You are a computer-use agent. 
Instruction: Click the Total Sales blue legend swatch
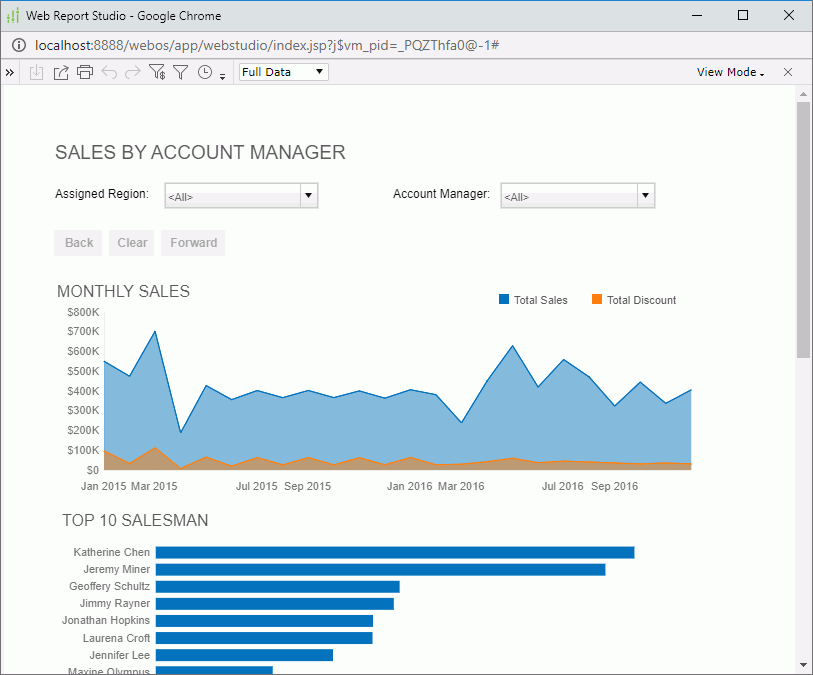click(x=504, y=300)
